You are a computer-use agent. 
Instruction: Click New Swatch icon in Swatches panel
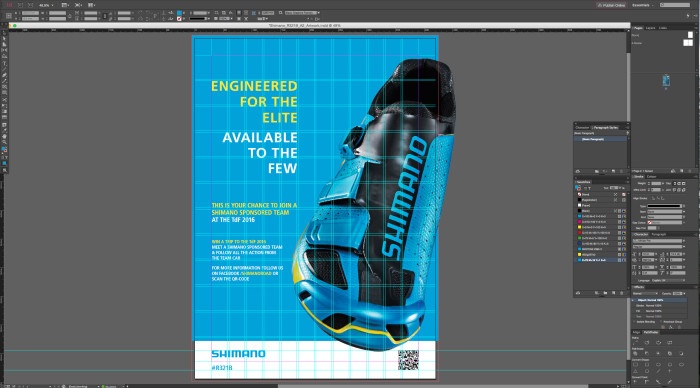613,293
